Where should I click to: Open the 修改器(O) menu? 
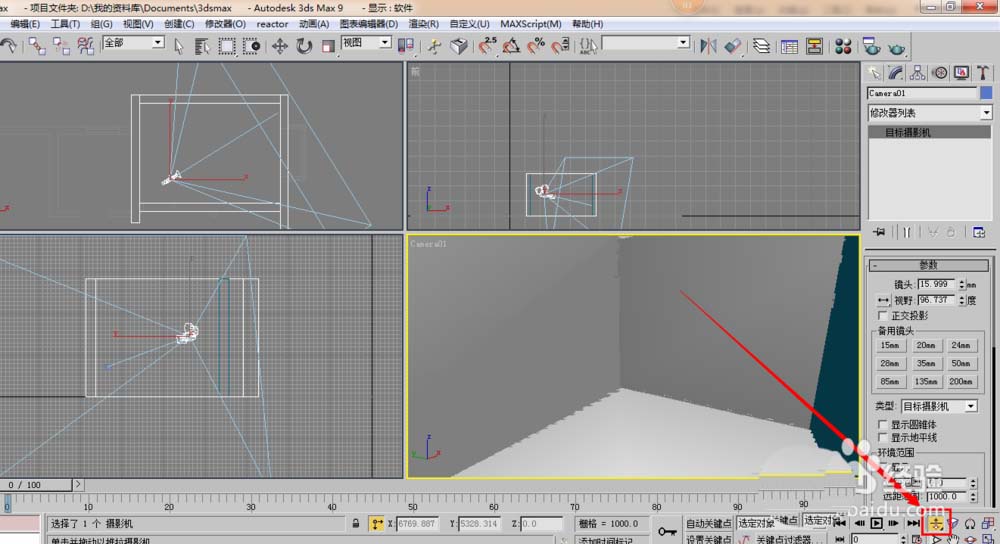pos(225,23)
